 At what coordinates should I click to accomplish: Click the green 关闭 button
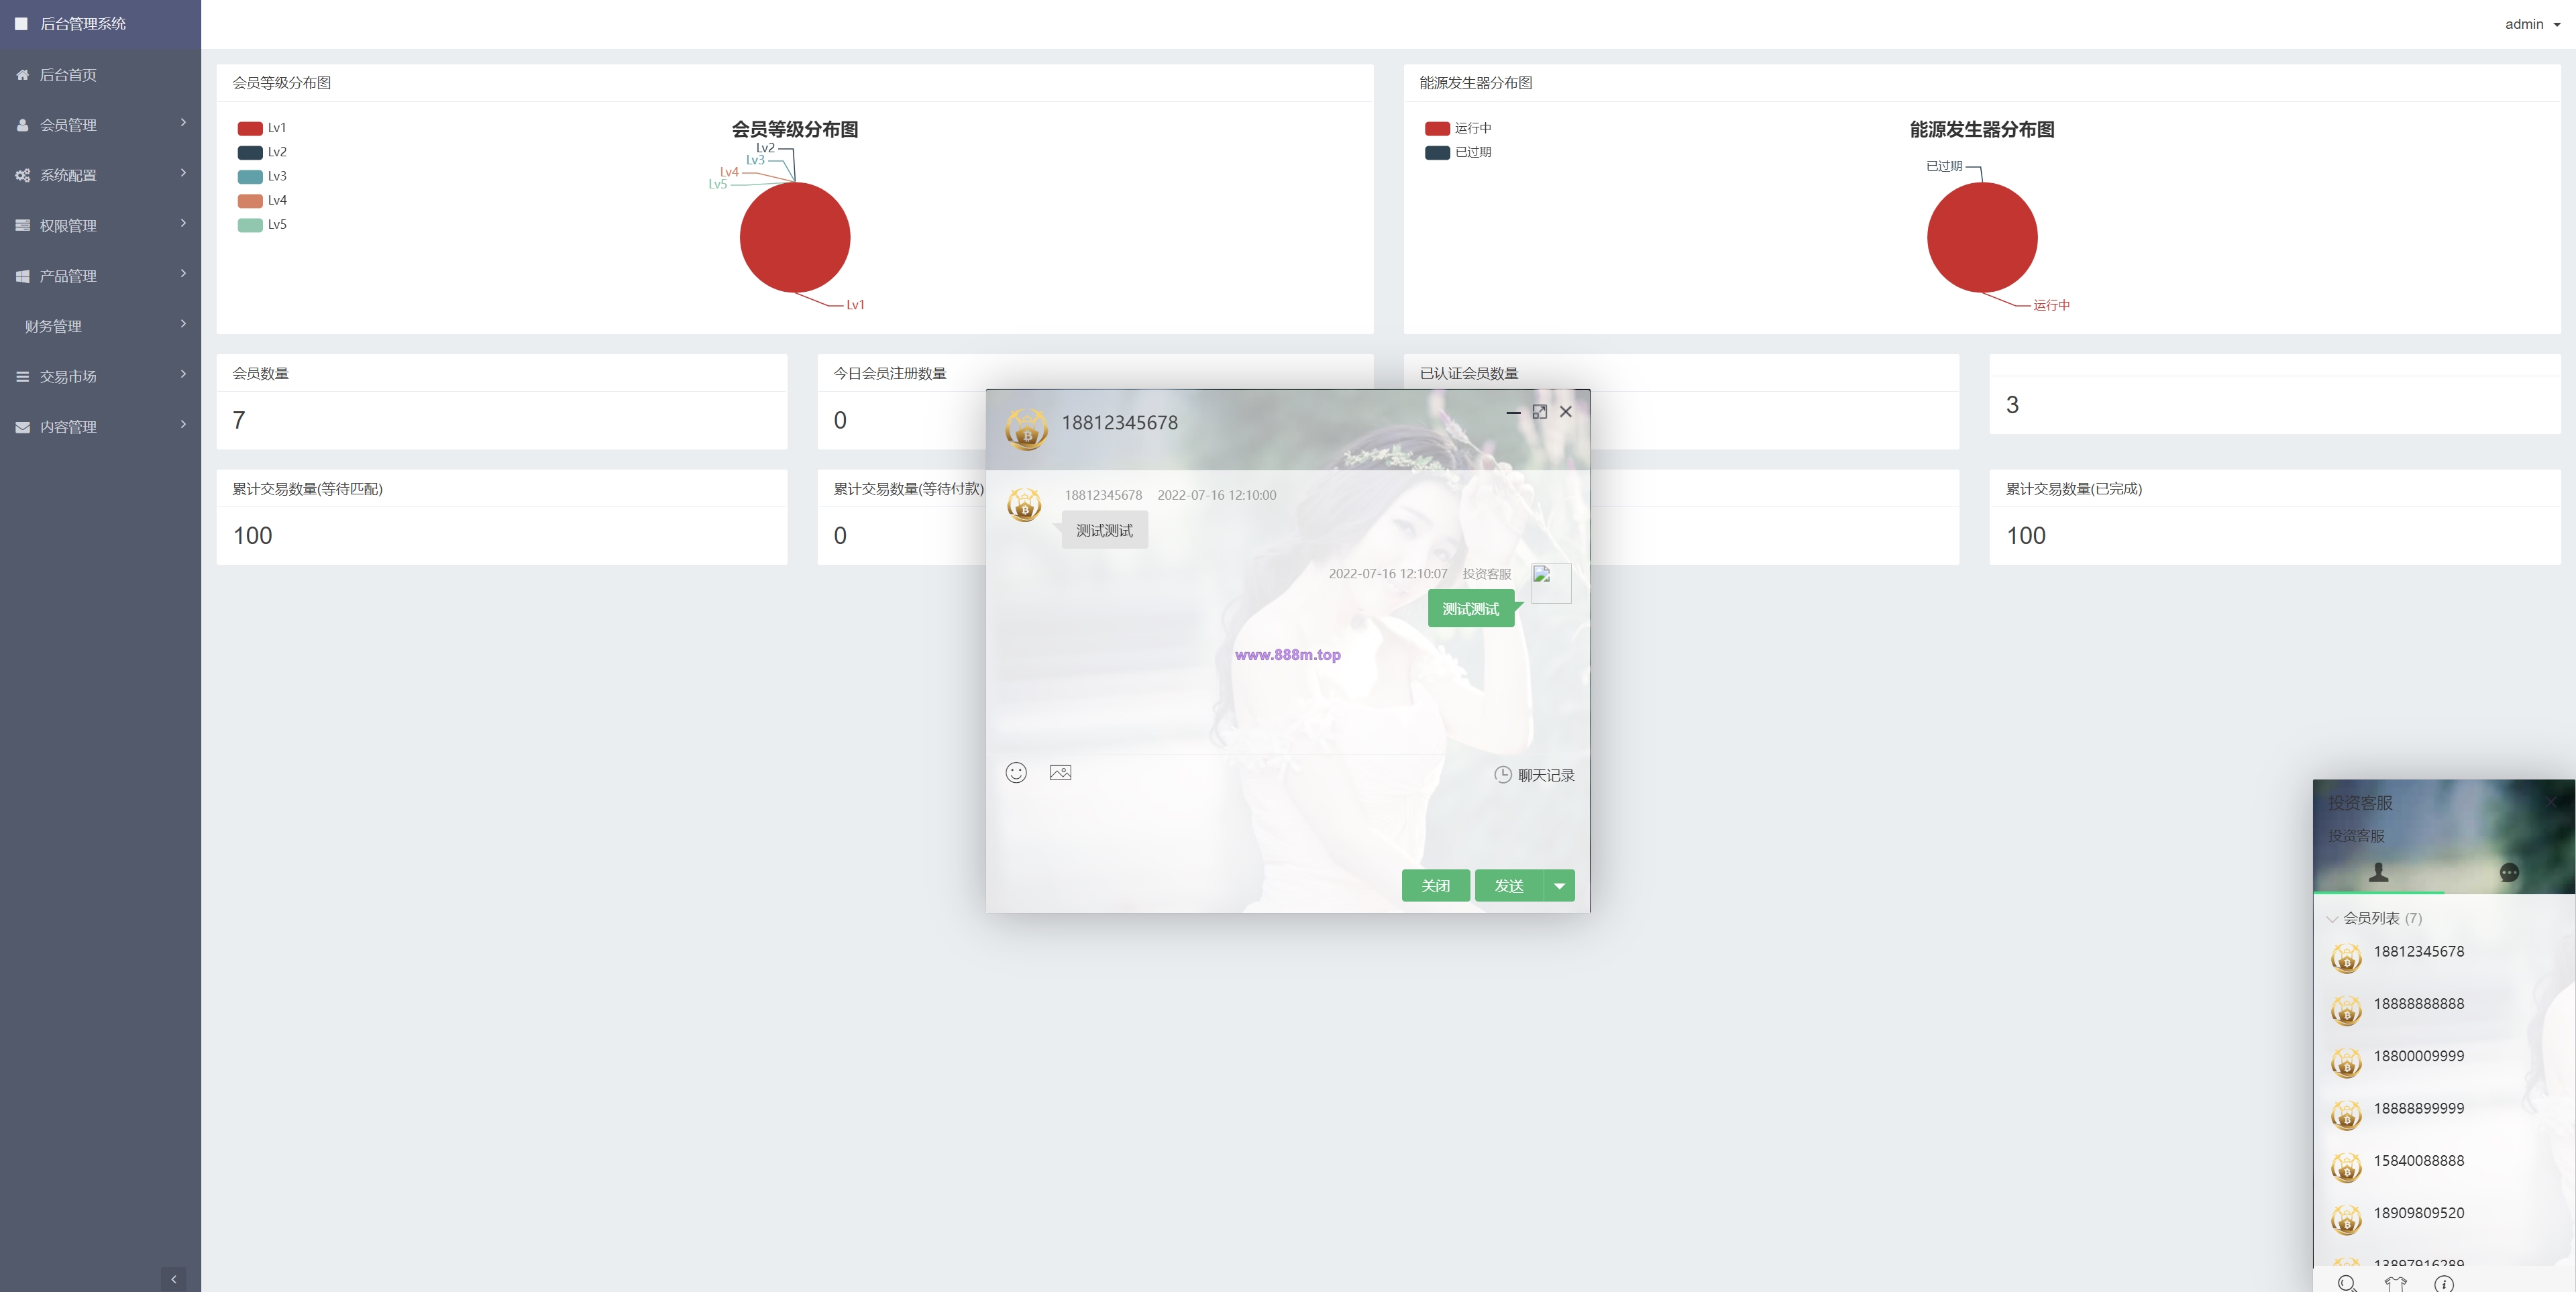coord(1435,885)
